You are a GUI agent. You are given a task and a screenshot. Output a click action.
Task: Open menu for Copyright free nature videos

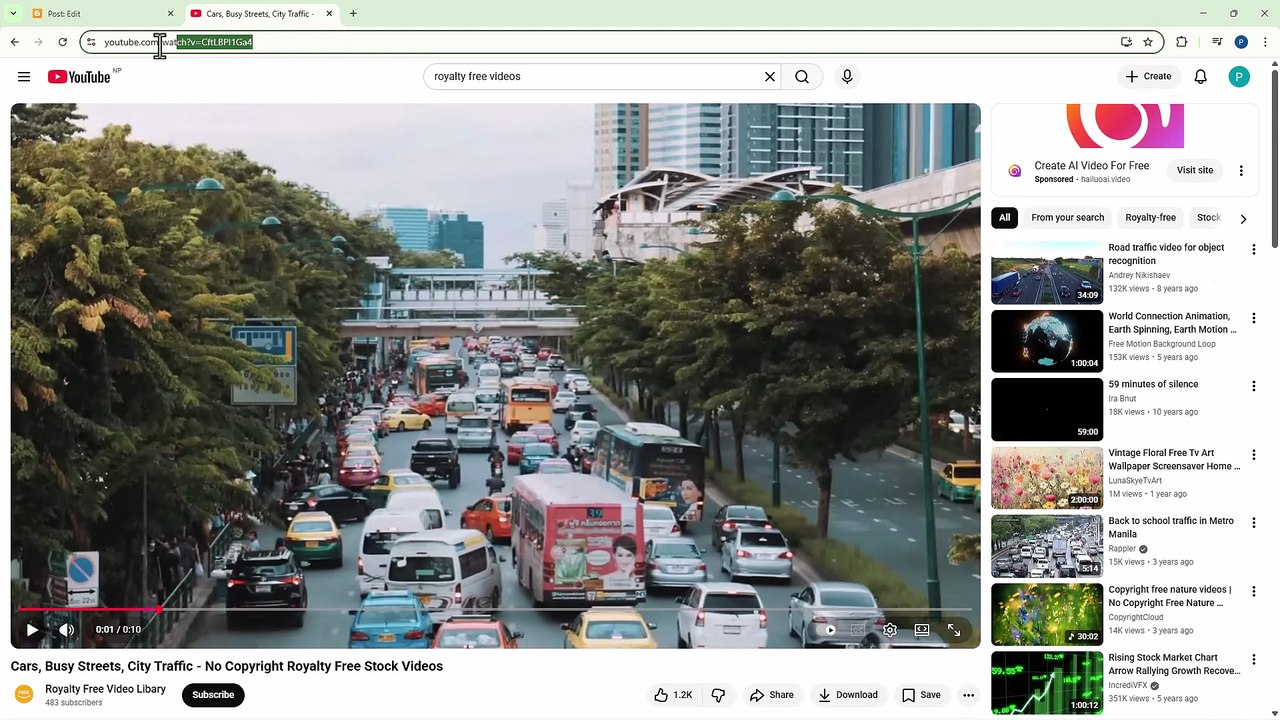pos(1253,591)
